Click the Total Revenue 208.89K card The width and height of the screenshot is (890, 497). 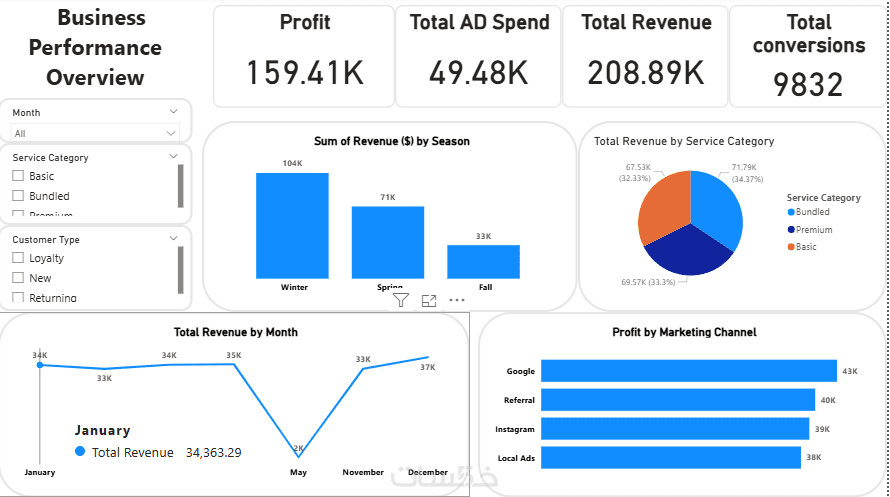point(645,56)
